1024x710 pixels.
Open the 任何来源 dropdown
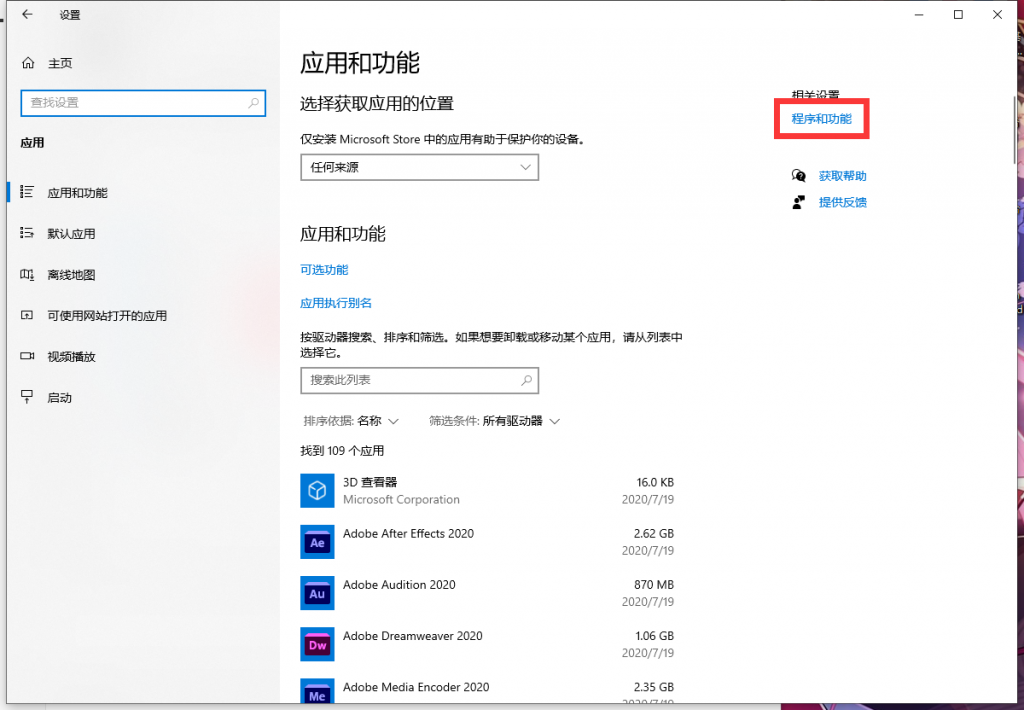pyautogui.click(x=419, y=167)
